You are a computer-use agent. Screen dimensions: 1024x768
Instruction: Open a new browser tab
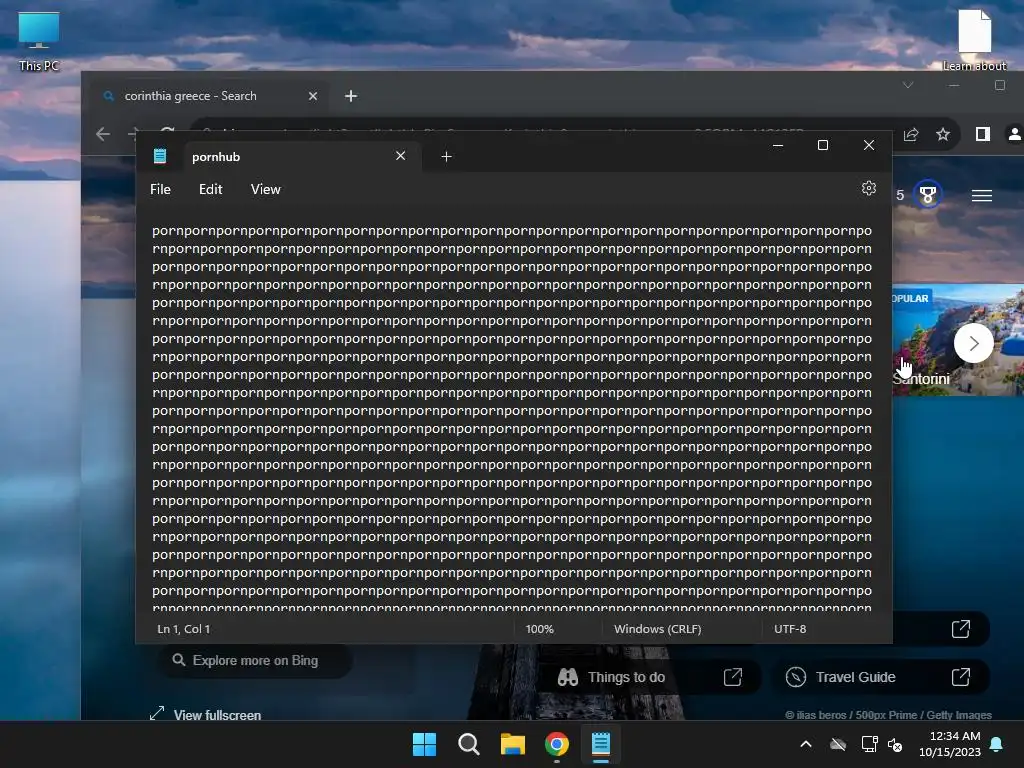[351, 96]
